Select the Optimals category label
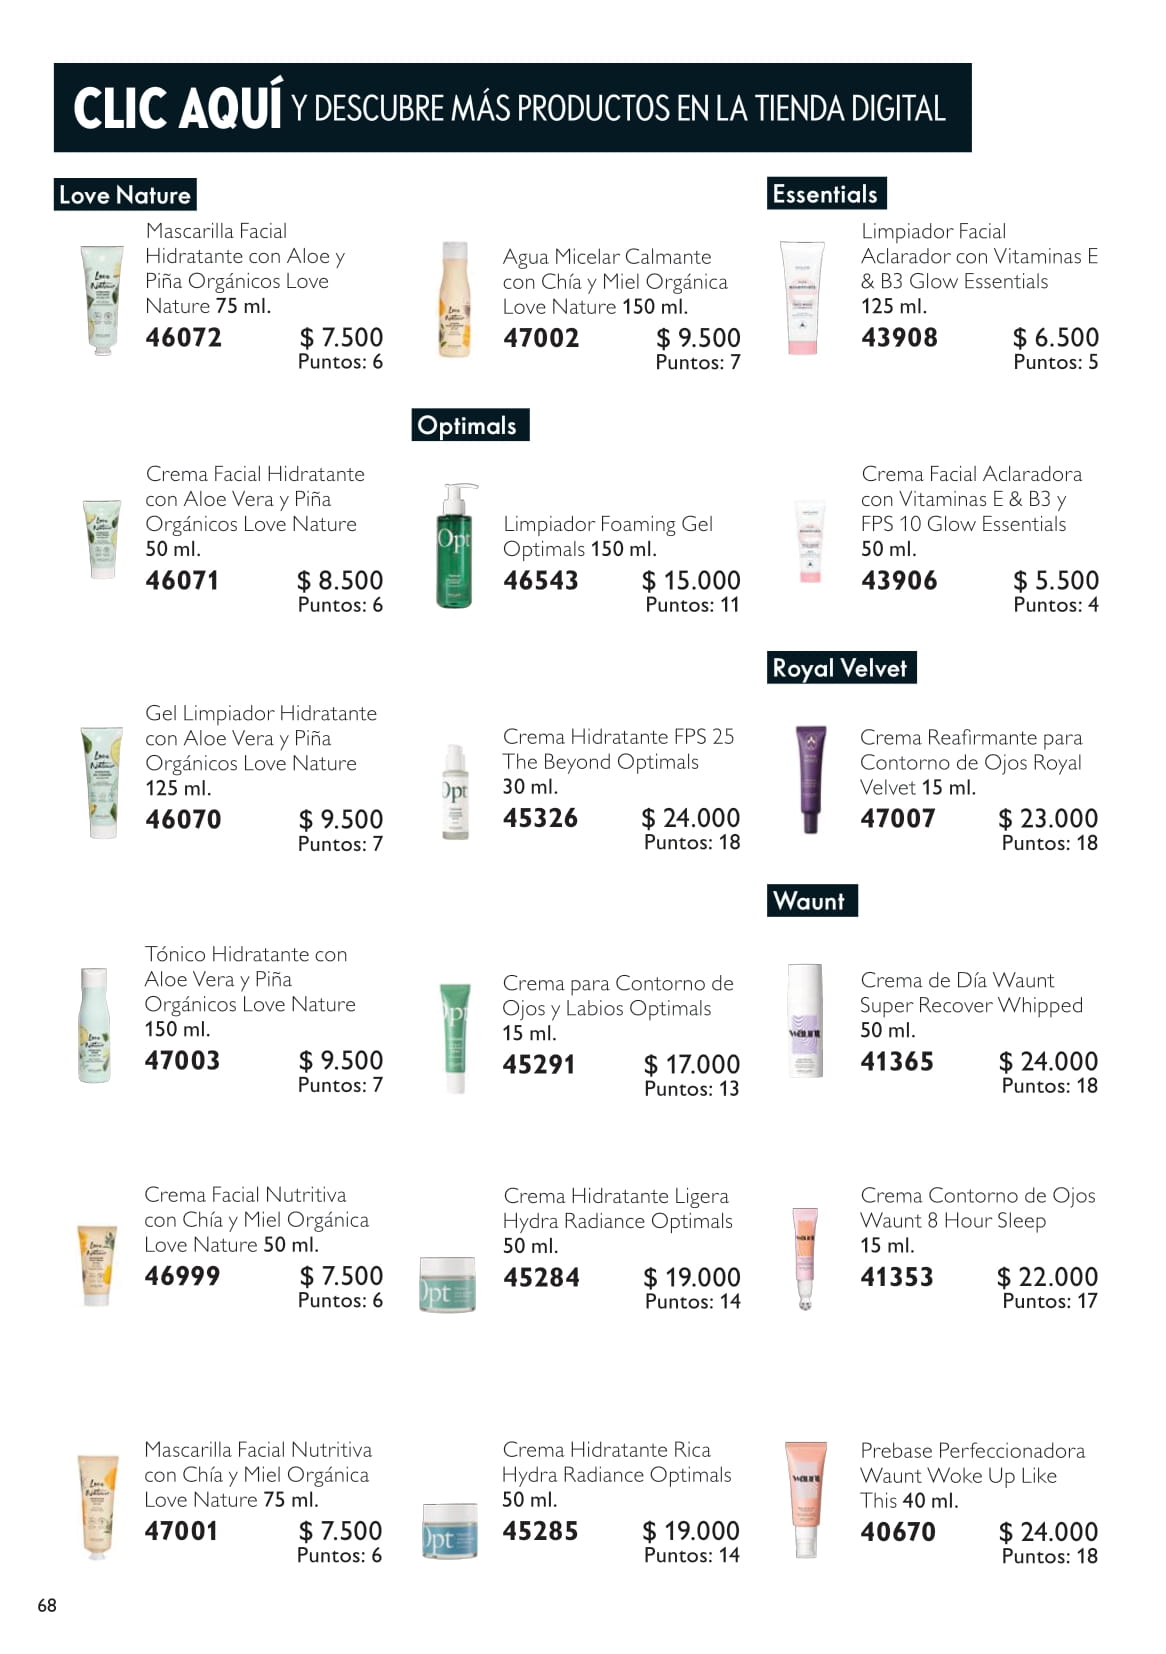The image size is (1166, 1654). tap(468, 425)
